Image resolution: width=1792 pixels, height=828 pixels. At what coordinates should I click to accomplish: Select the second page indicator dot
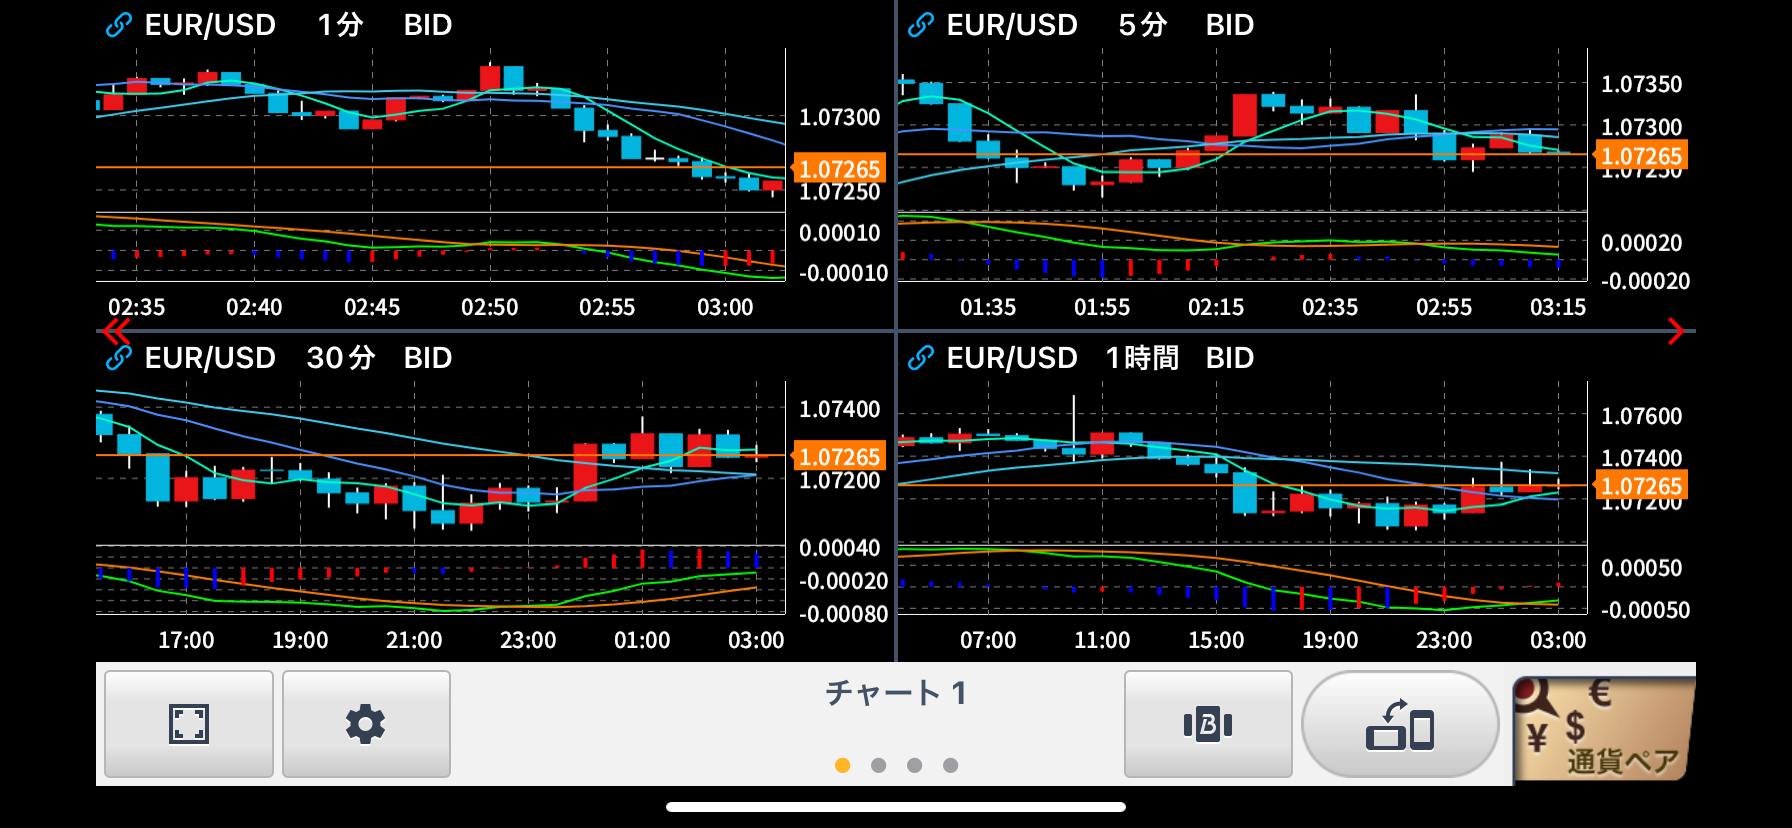point(879,765)
